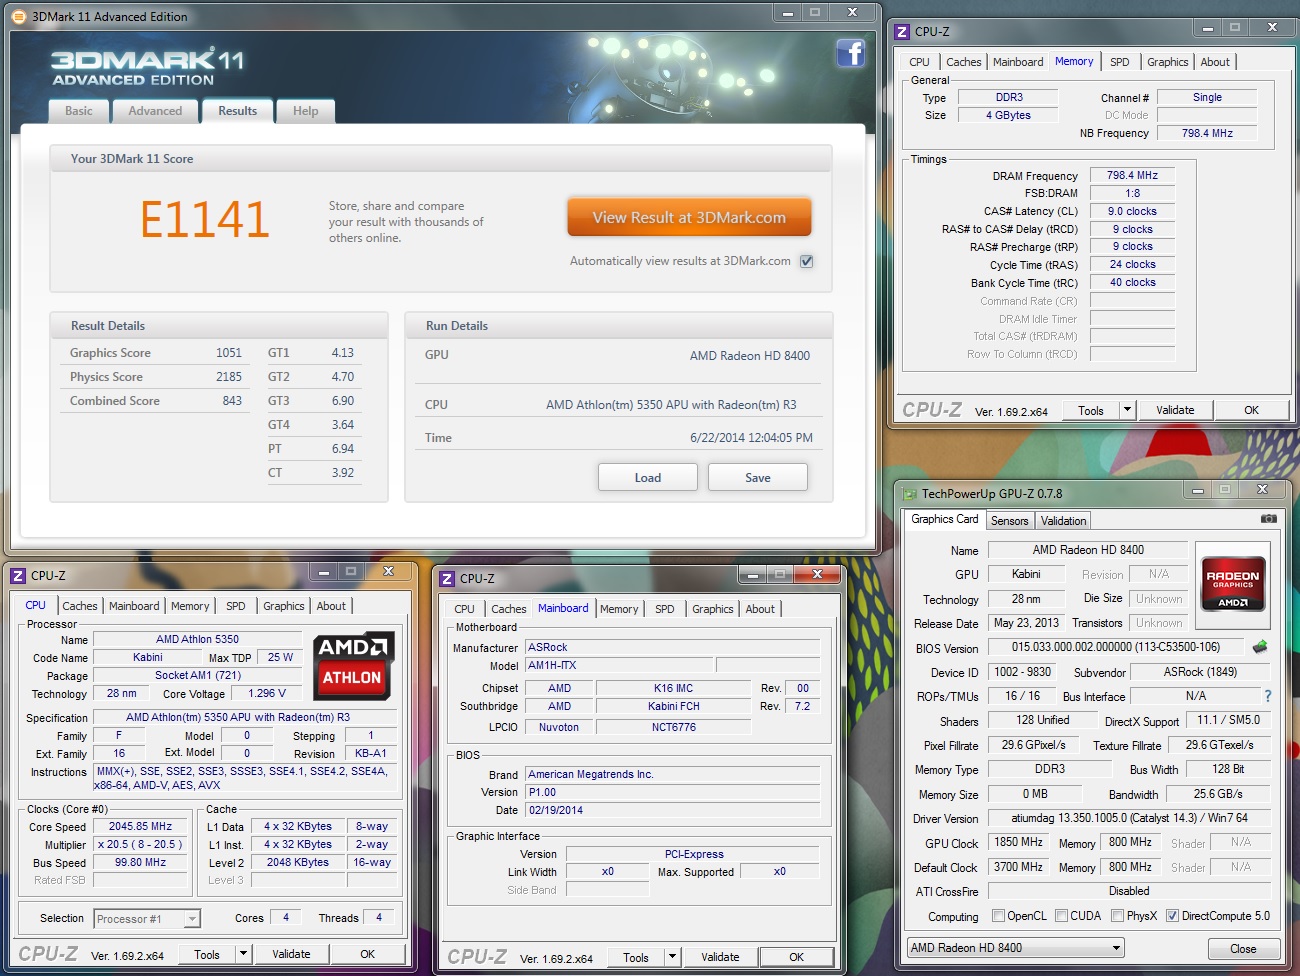The image size is (1300, 976).
Task: Open Tools dropdown arrow in CPU-Z Memory window
Action: [x=1128, y=410]
